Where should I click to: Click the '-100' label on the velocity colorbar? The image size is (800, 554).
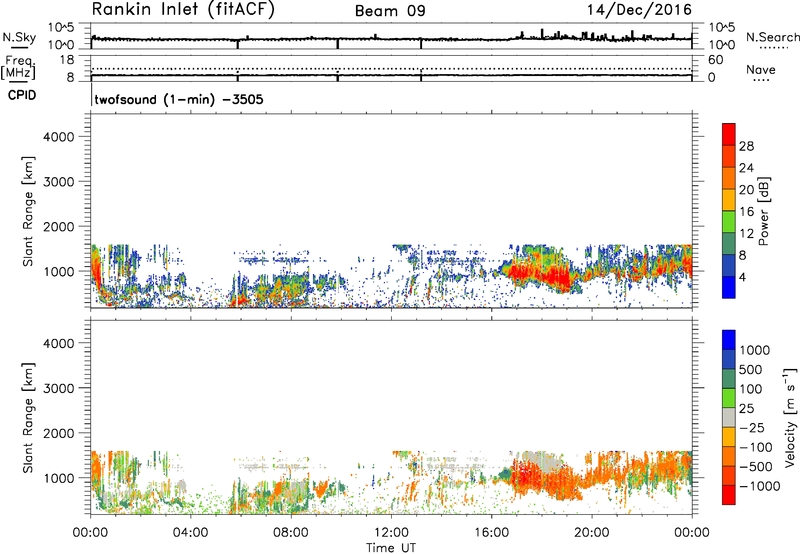click(x=755, y=447)
